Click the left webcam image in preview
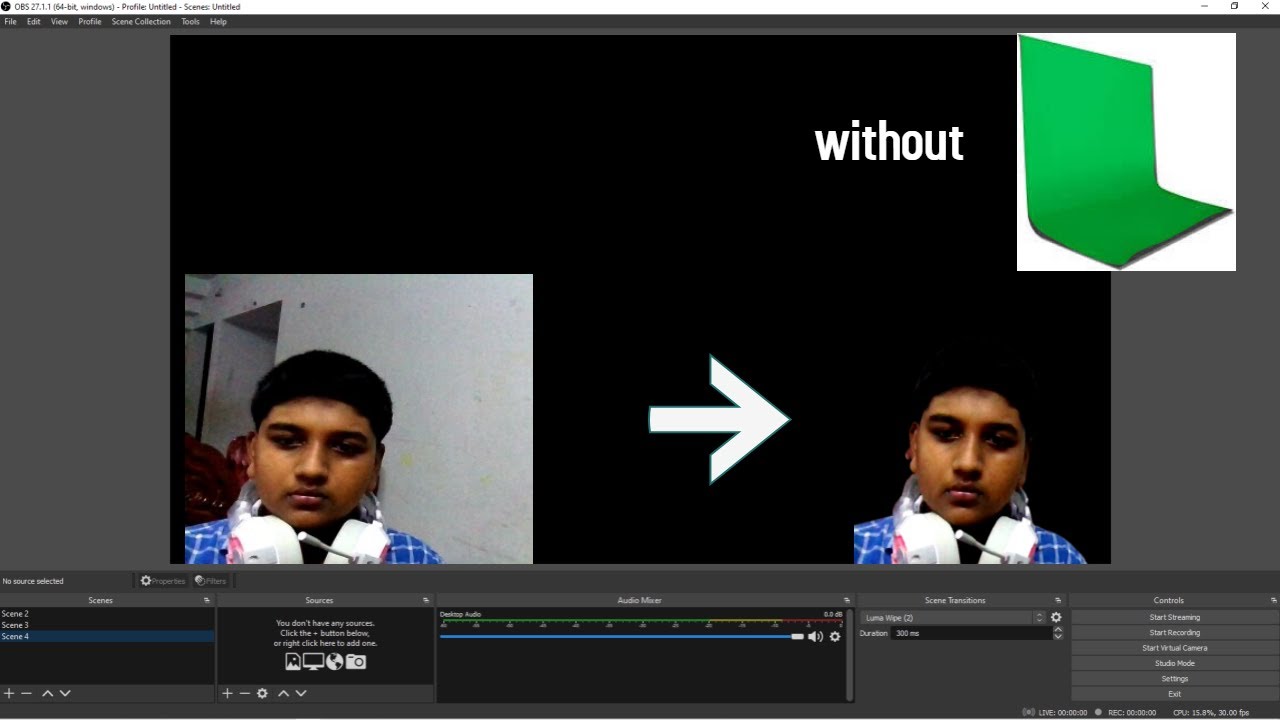The height and width of the screenshot is (720, 1280). click(359, 419)
